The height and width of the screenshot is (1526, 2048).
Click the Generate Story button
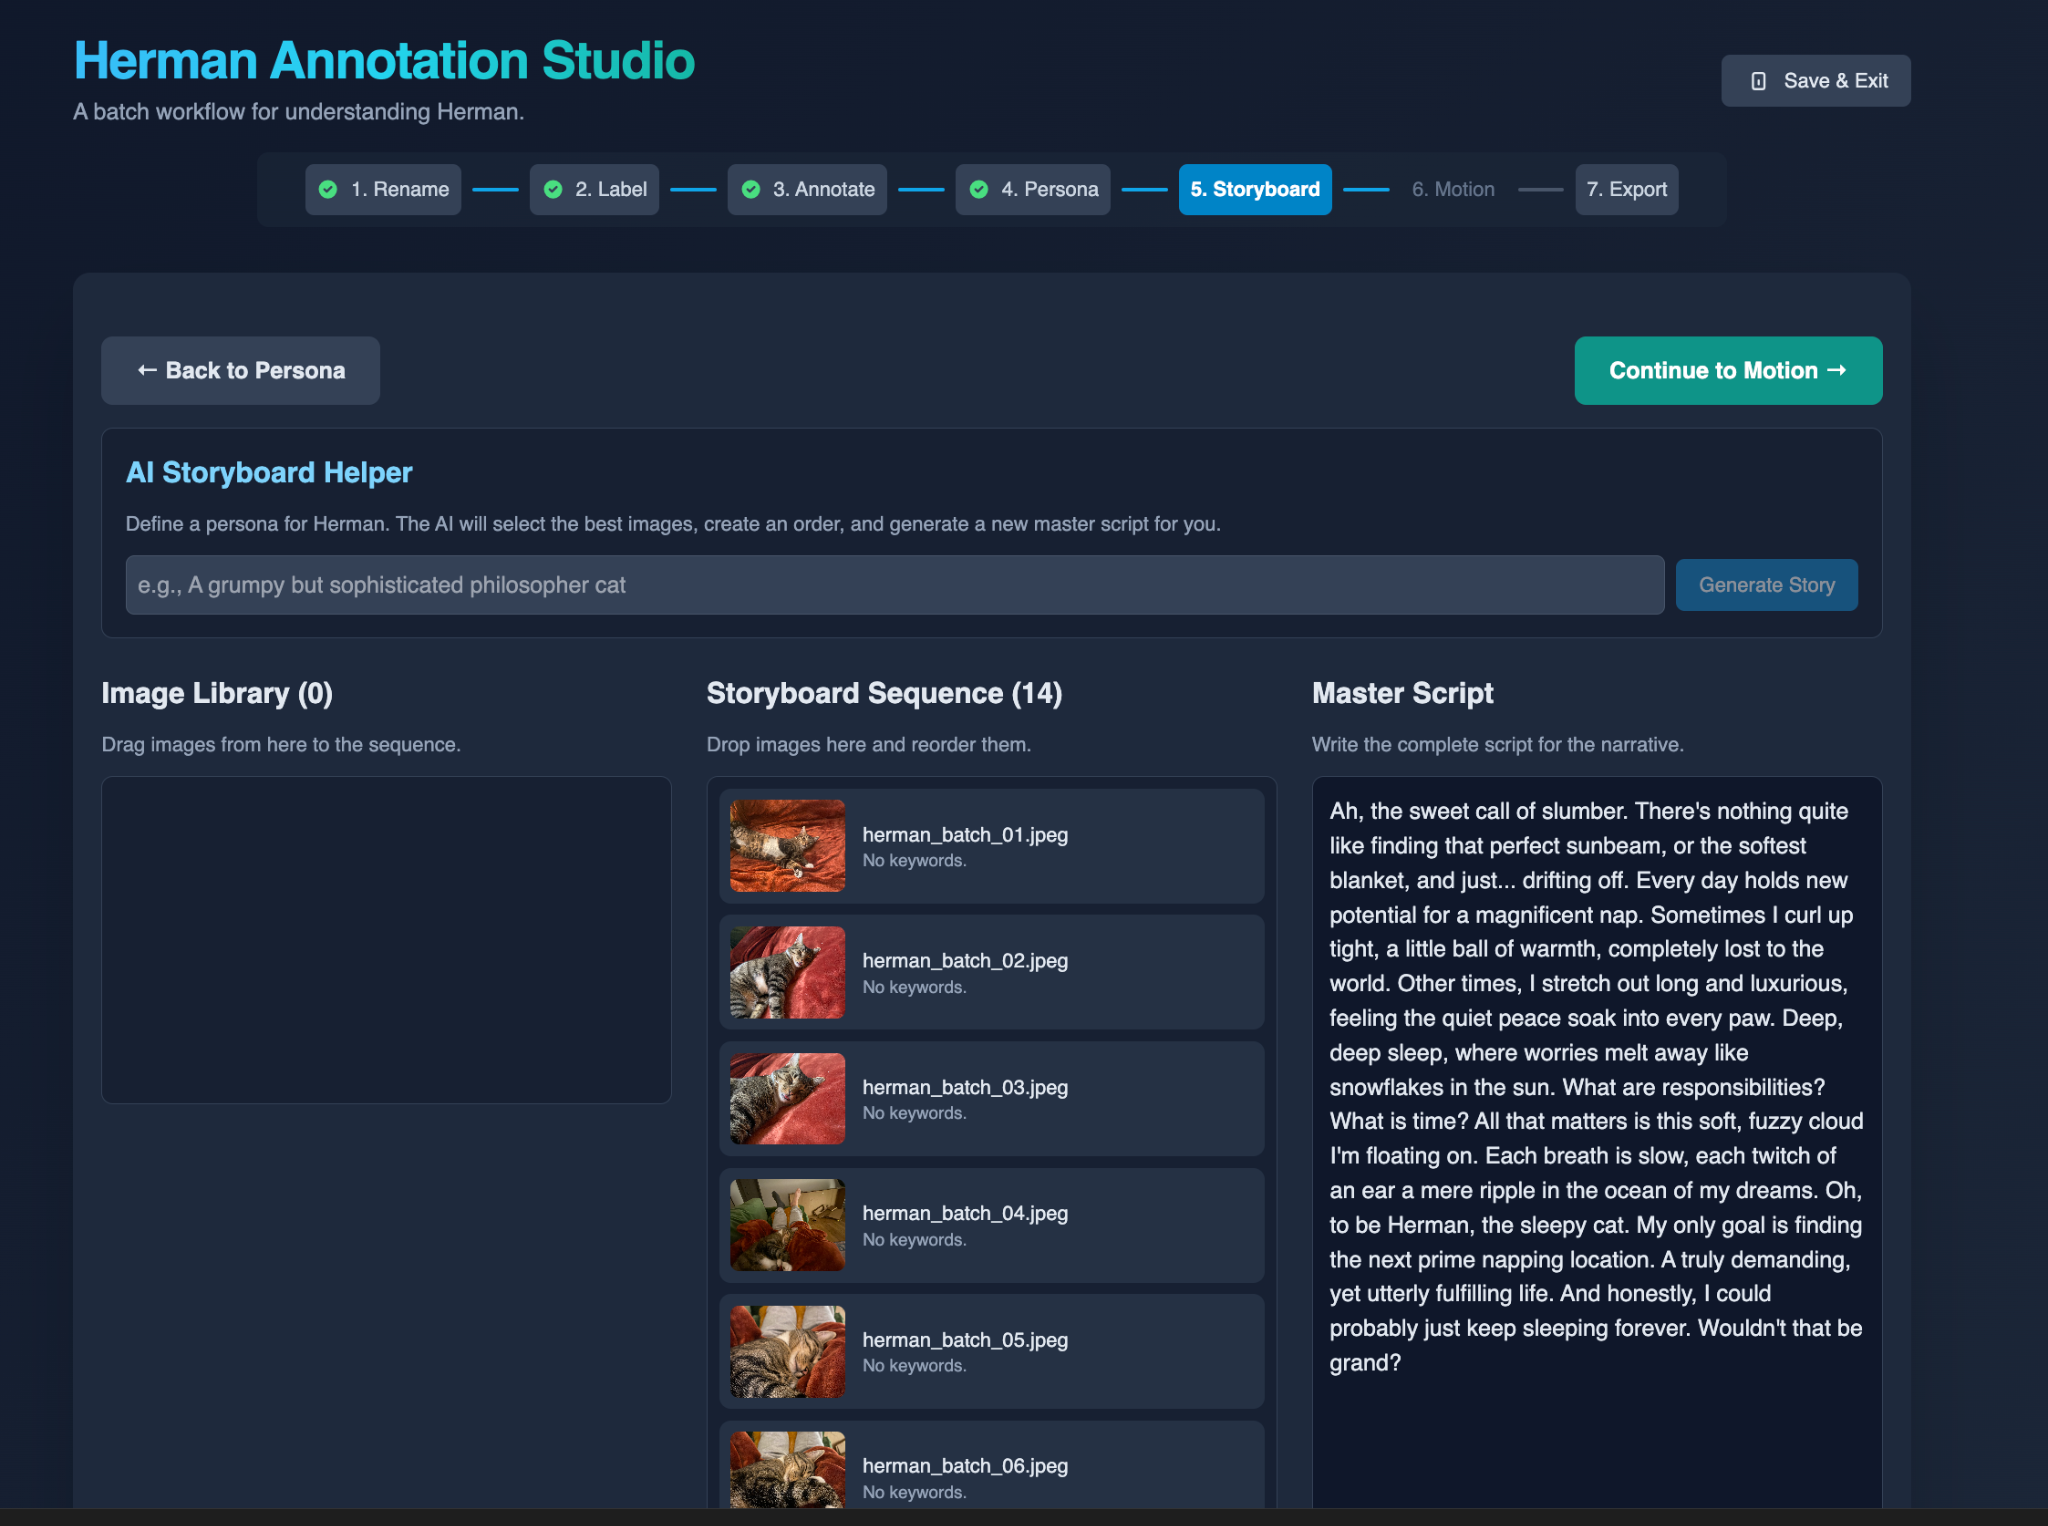click(1766, 585)
